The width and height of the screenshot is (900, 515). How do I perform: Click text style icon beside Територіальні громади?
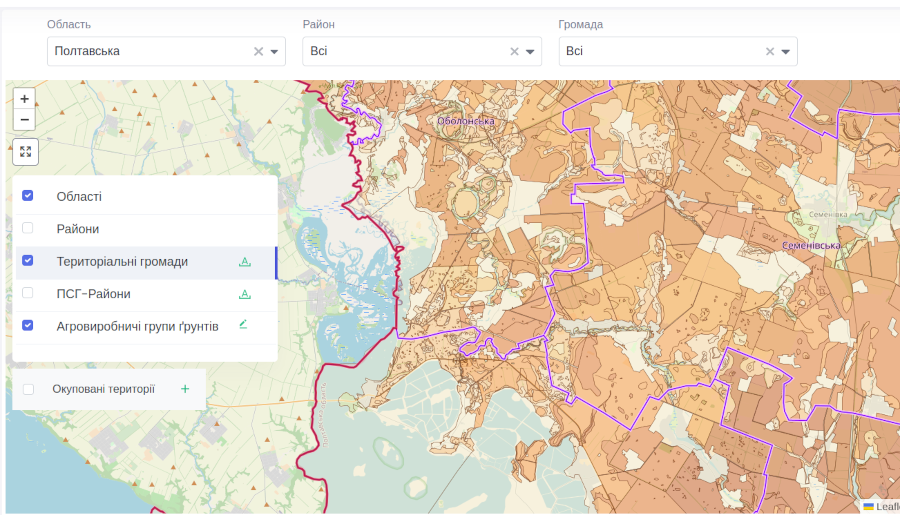[x=244, y=262]
